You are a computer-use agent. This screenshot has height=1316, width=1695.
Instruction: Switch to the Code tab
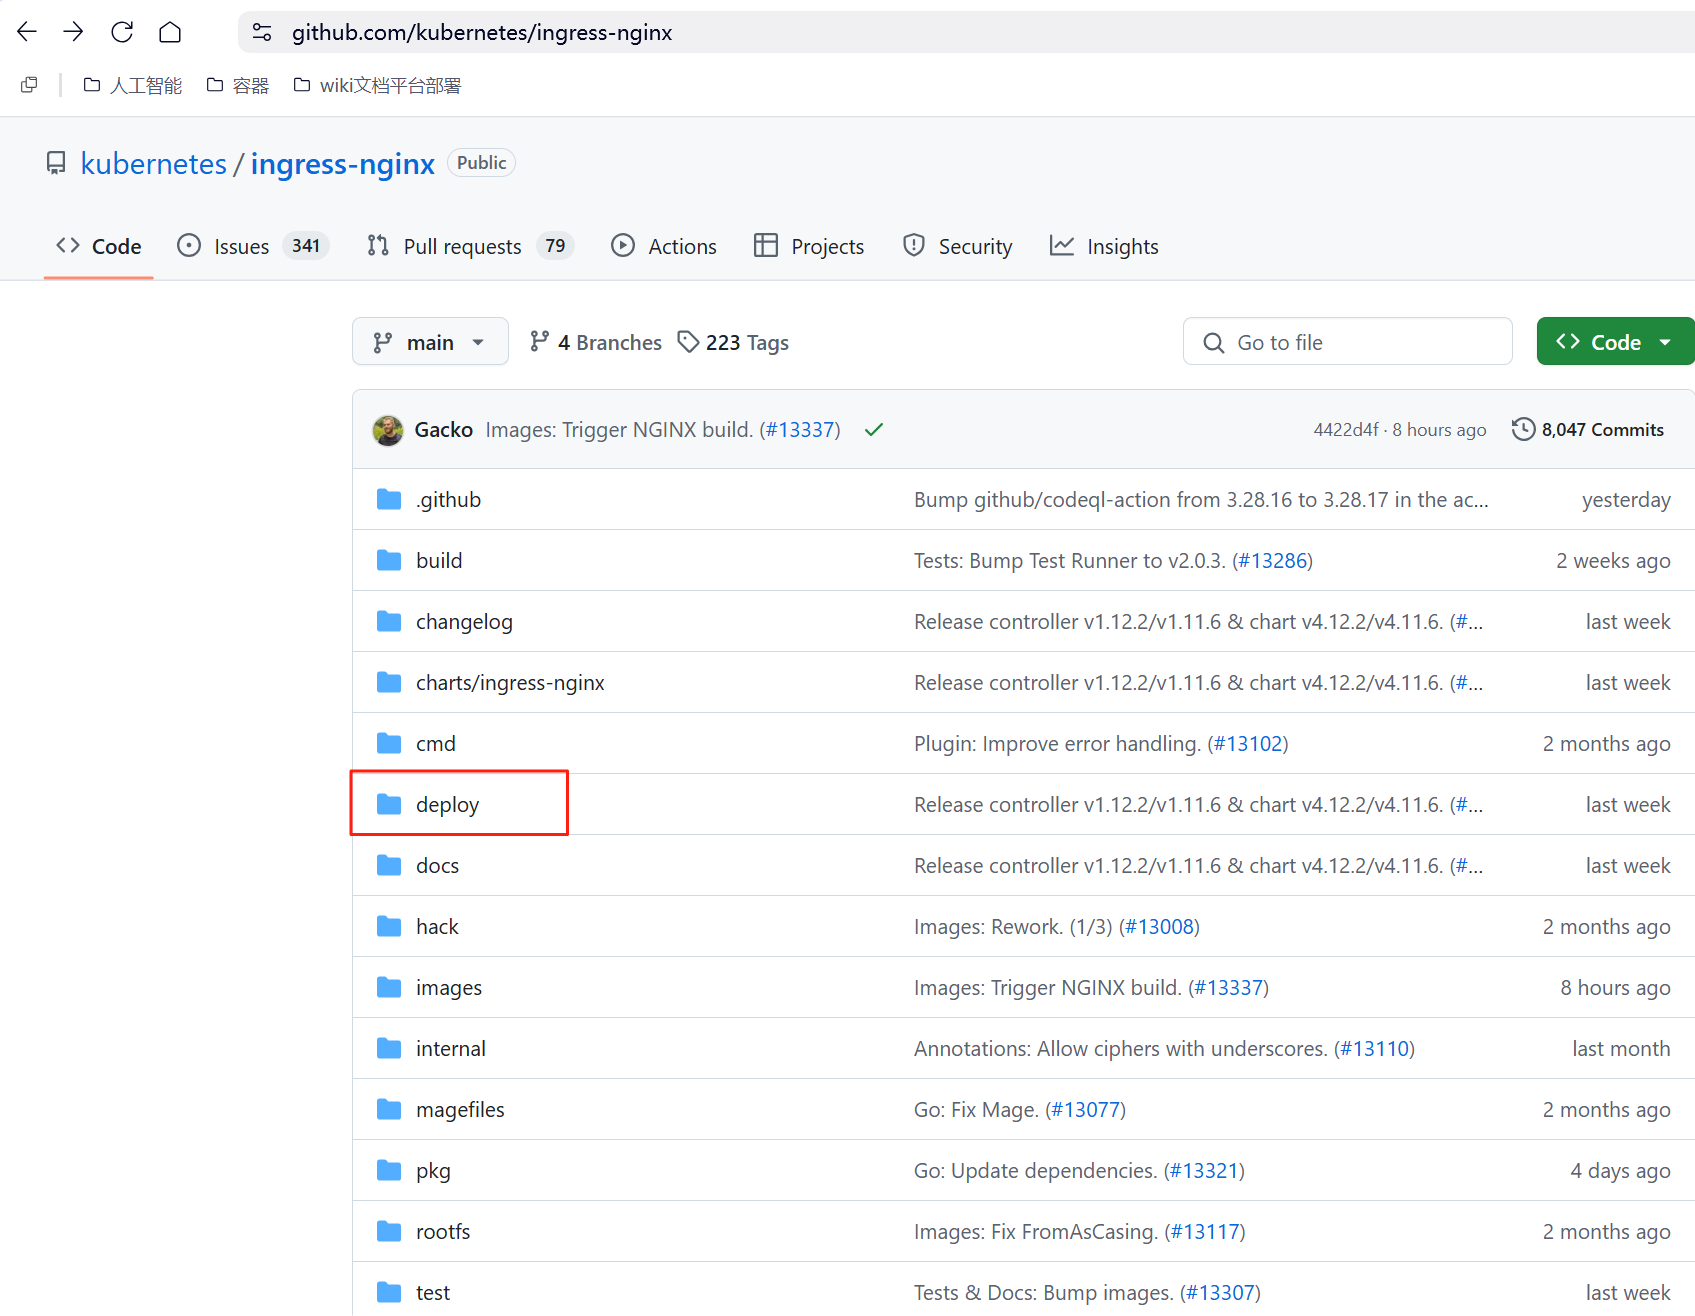tap(99, 246)
